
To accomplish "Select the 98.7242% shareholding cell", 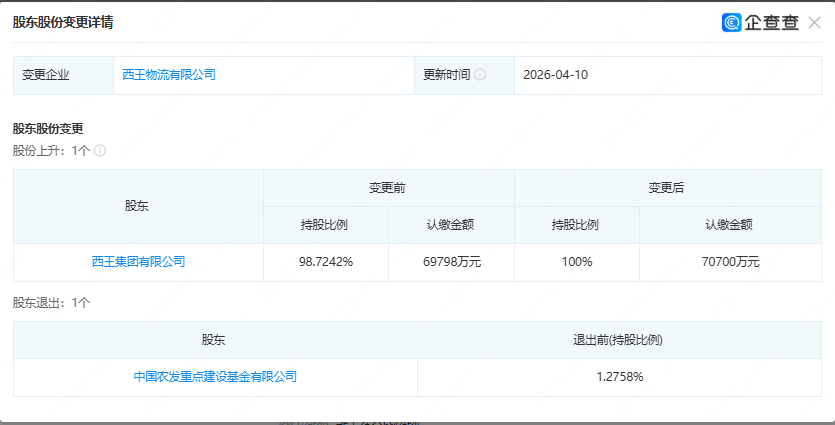I will click(326, 262).
